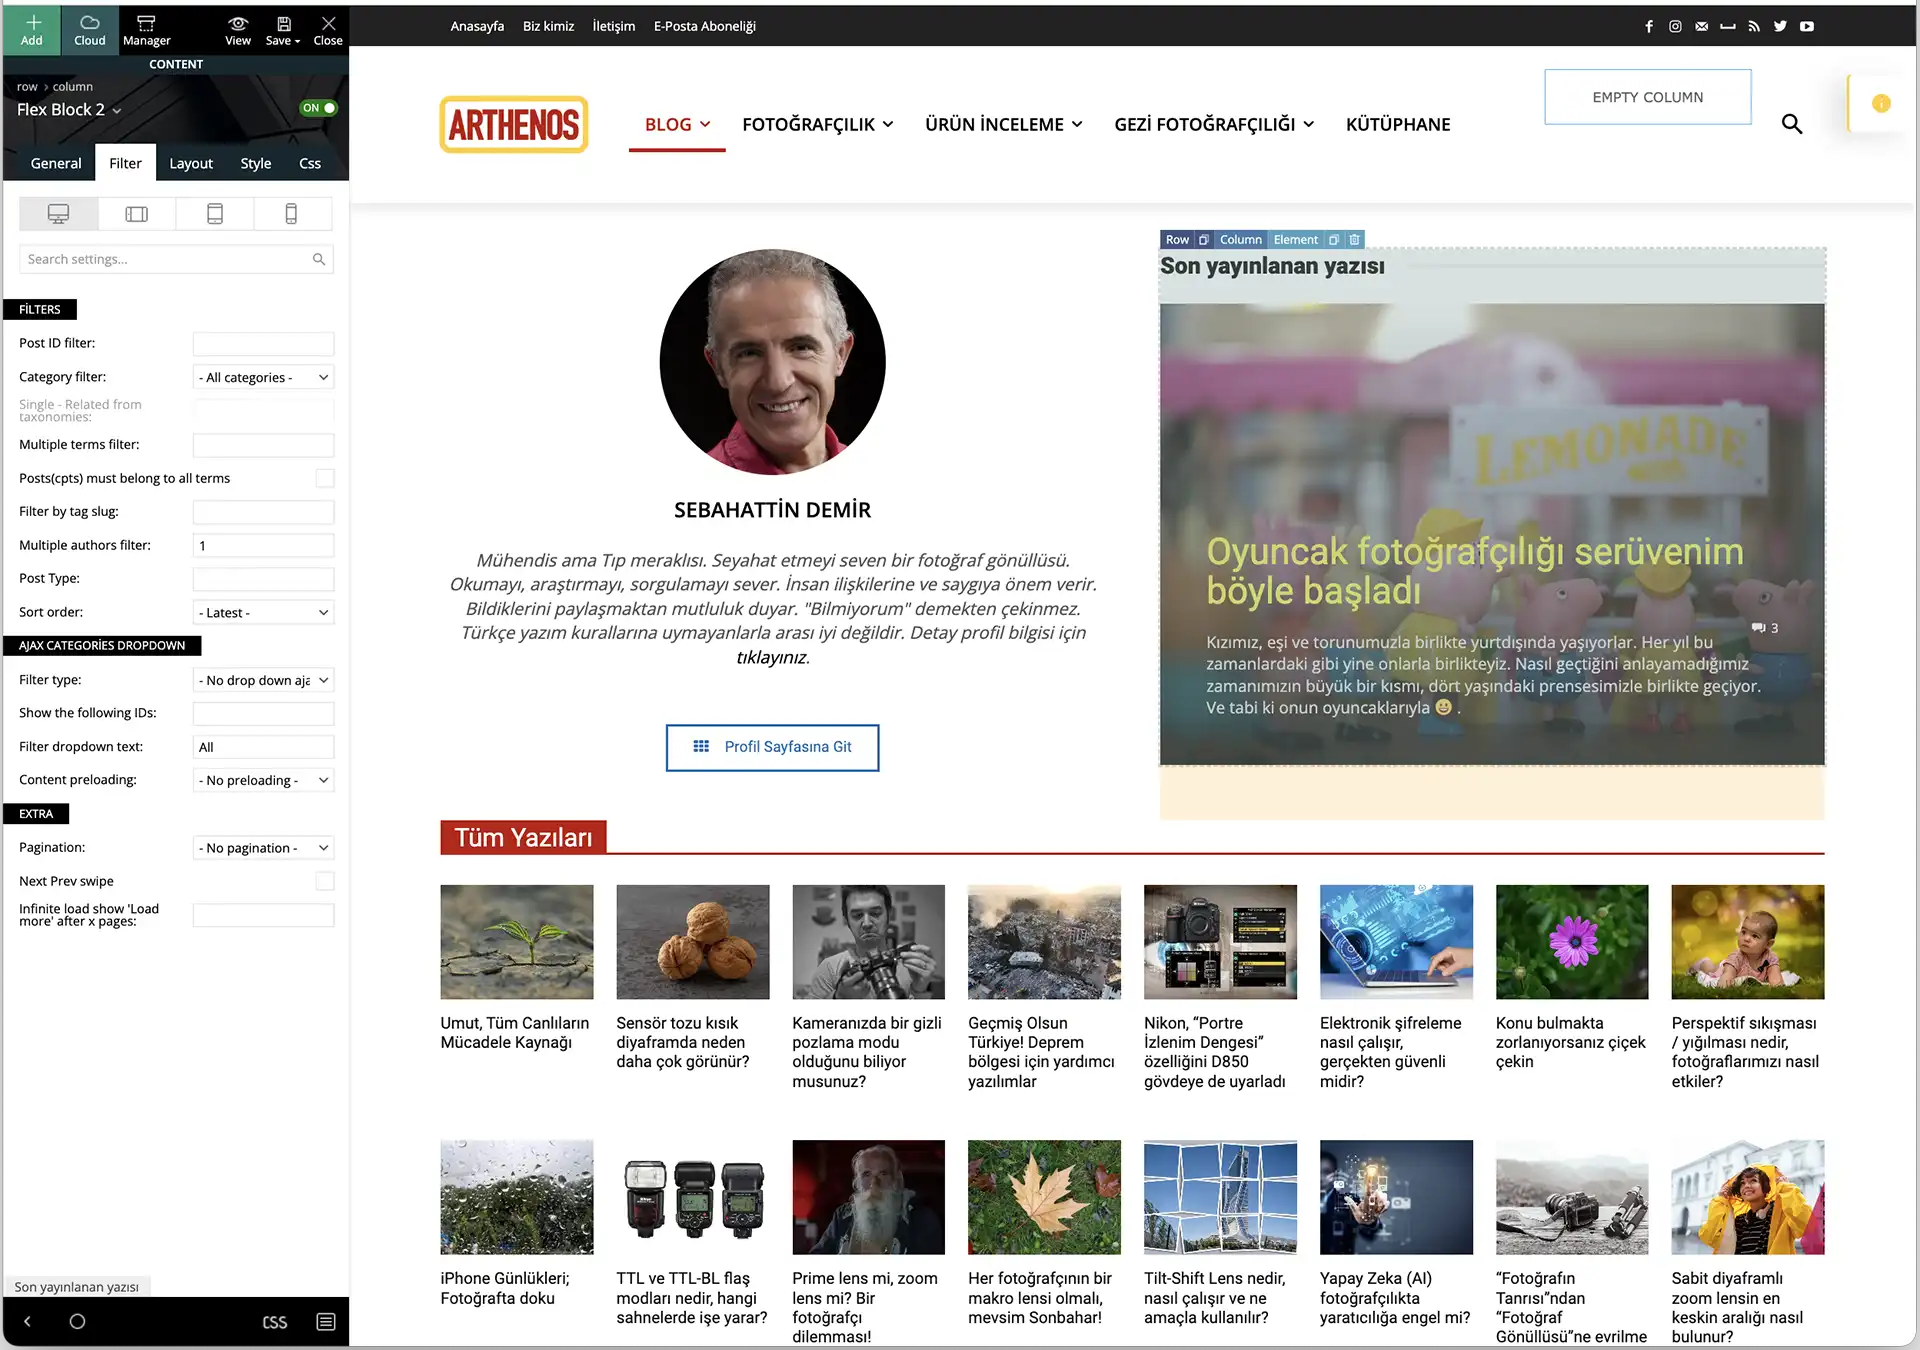Duplicate the row using the copy icon beside Row
Viewport: 1920px width, 1350px height.
tap(1204, 240)
